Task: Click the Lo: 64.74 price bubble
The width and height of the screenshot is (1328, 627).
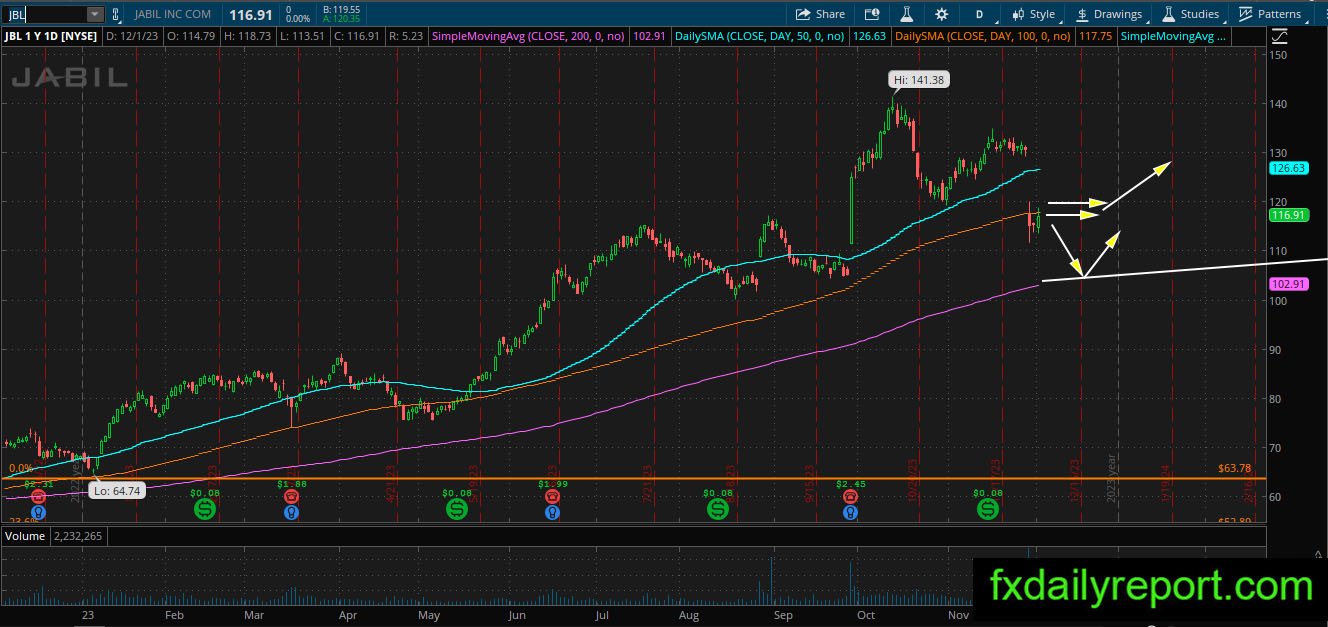Action: pyautogui.click(x=119, y=490)
